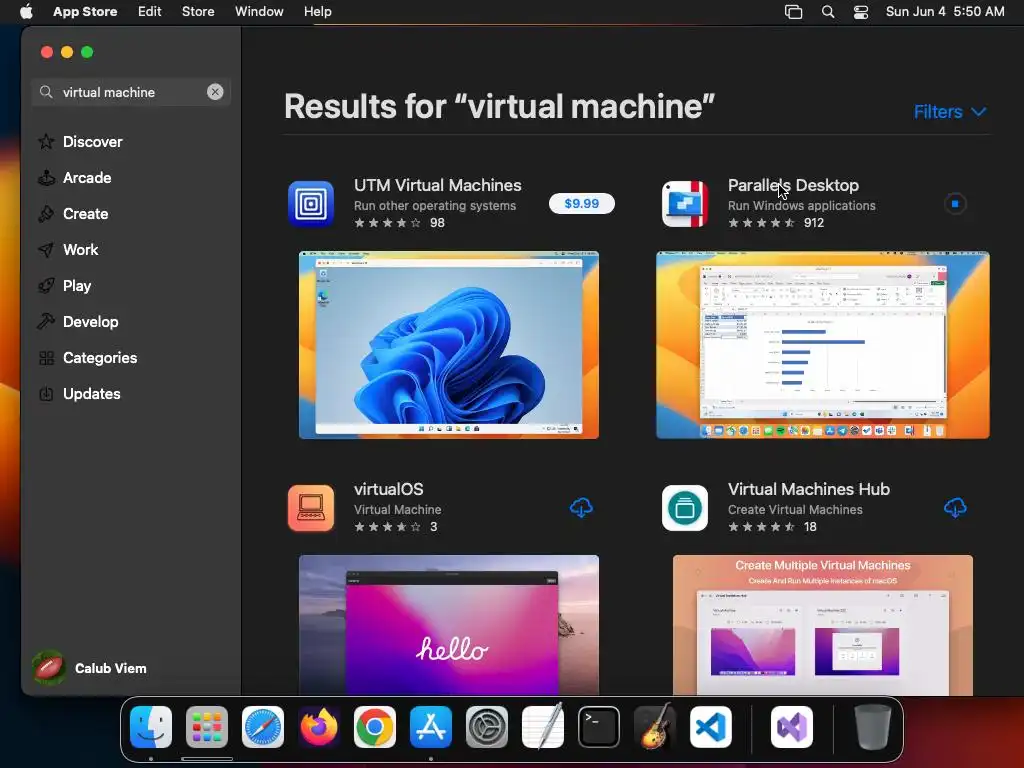Open the UTM Virtual Machines title
Screen dimensions: 1024x768
(x=438, y=185)
